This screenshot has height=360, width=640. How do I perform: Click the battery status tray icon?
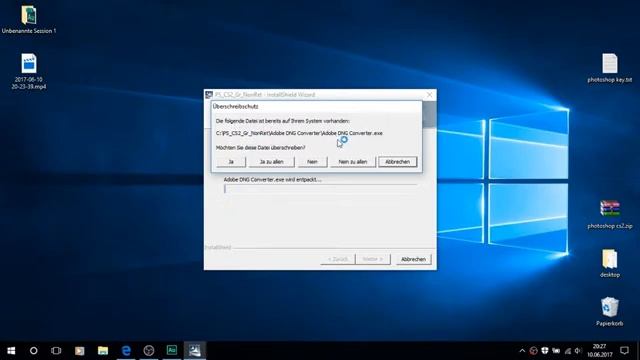[556, 351]
